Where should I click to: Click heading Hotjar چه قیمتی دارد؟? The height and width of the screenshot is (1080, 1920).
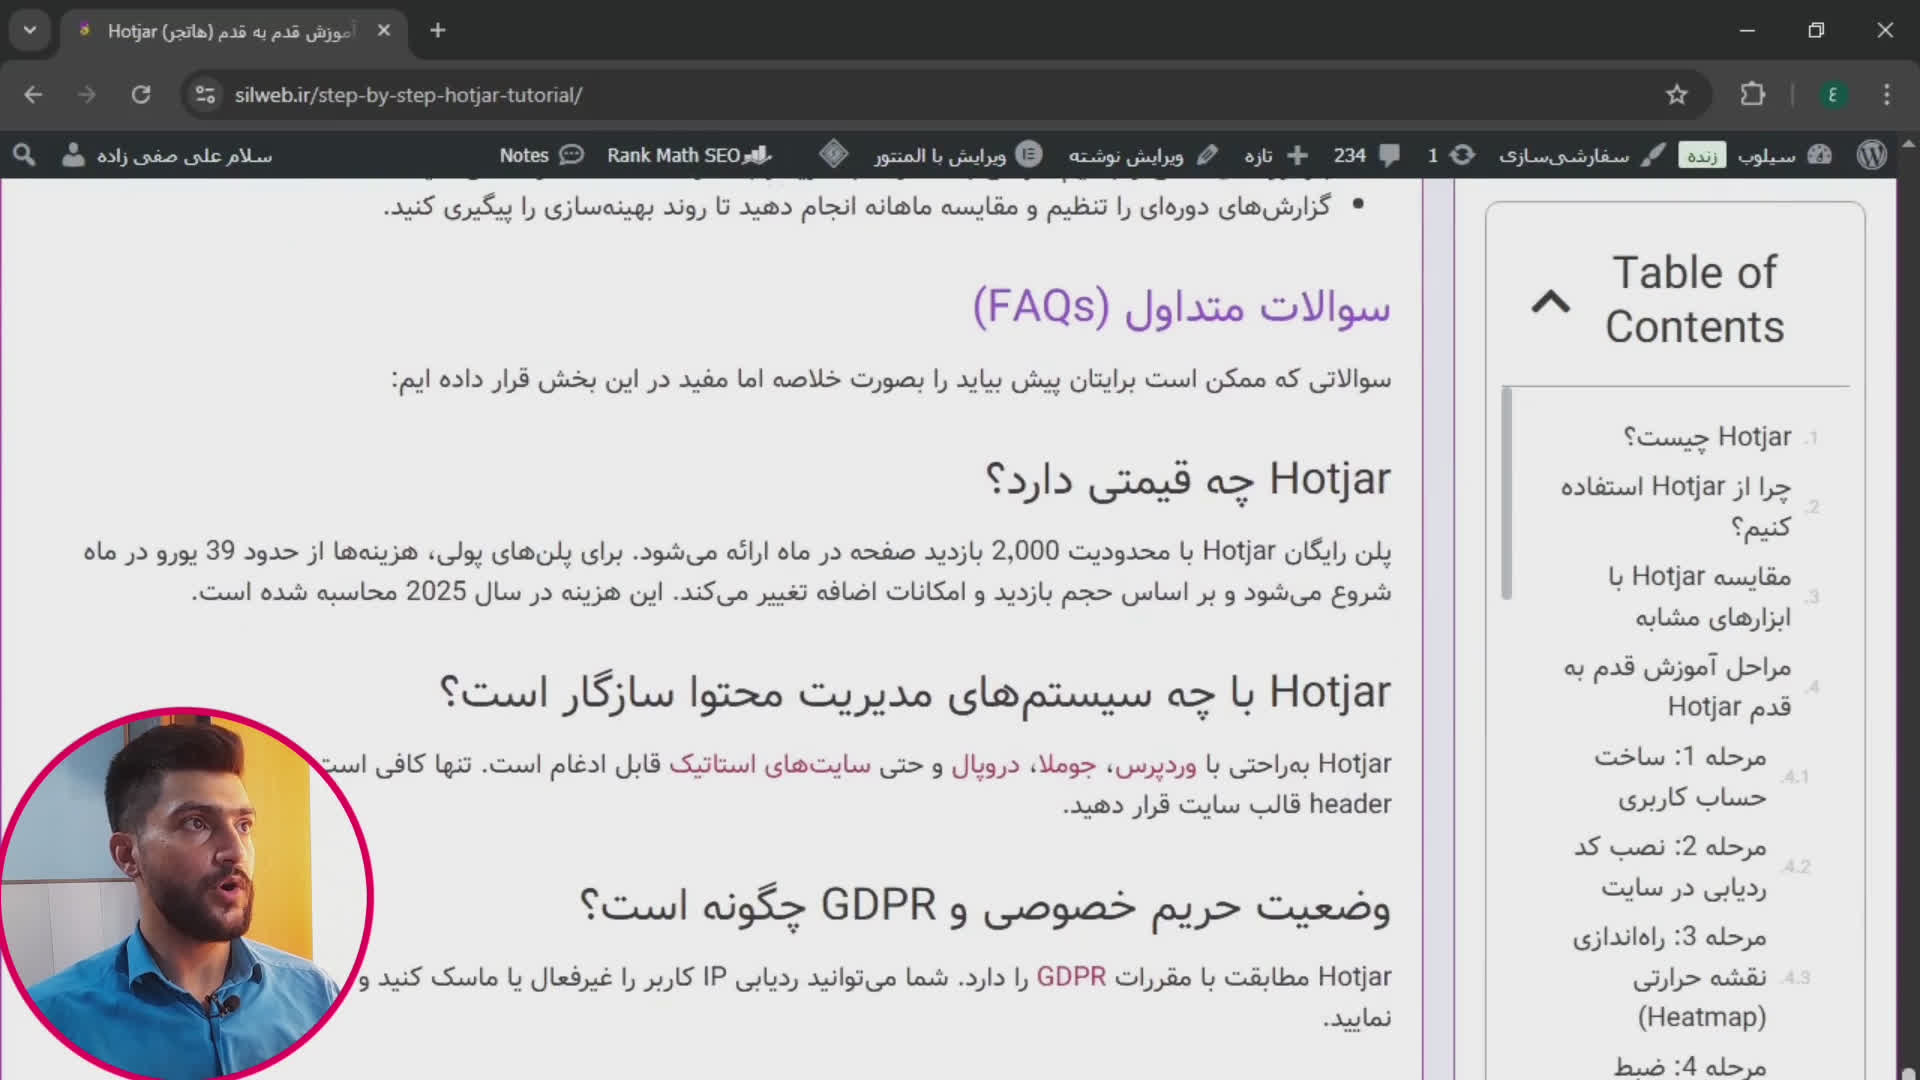pyautogui.click(x=1188, y=480)
